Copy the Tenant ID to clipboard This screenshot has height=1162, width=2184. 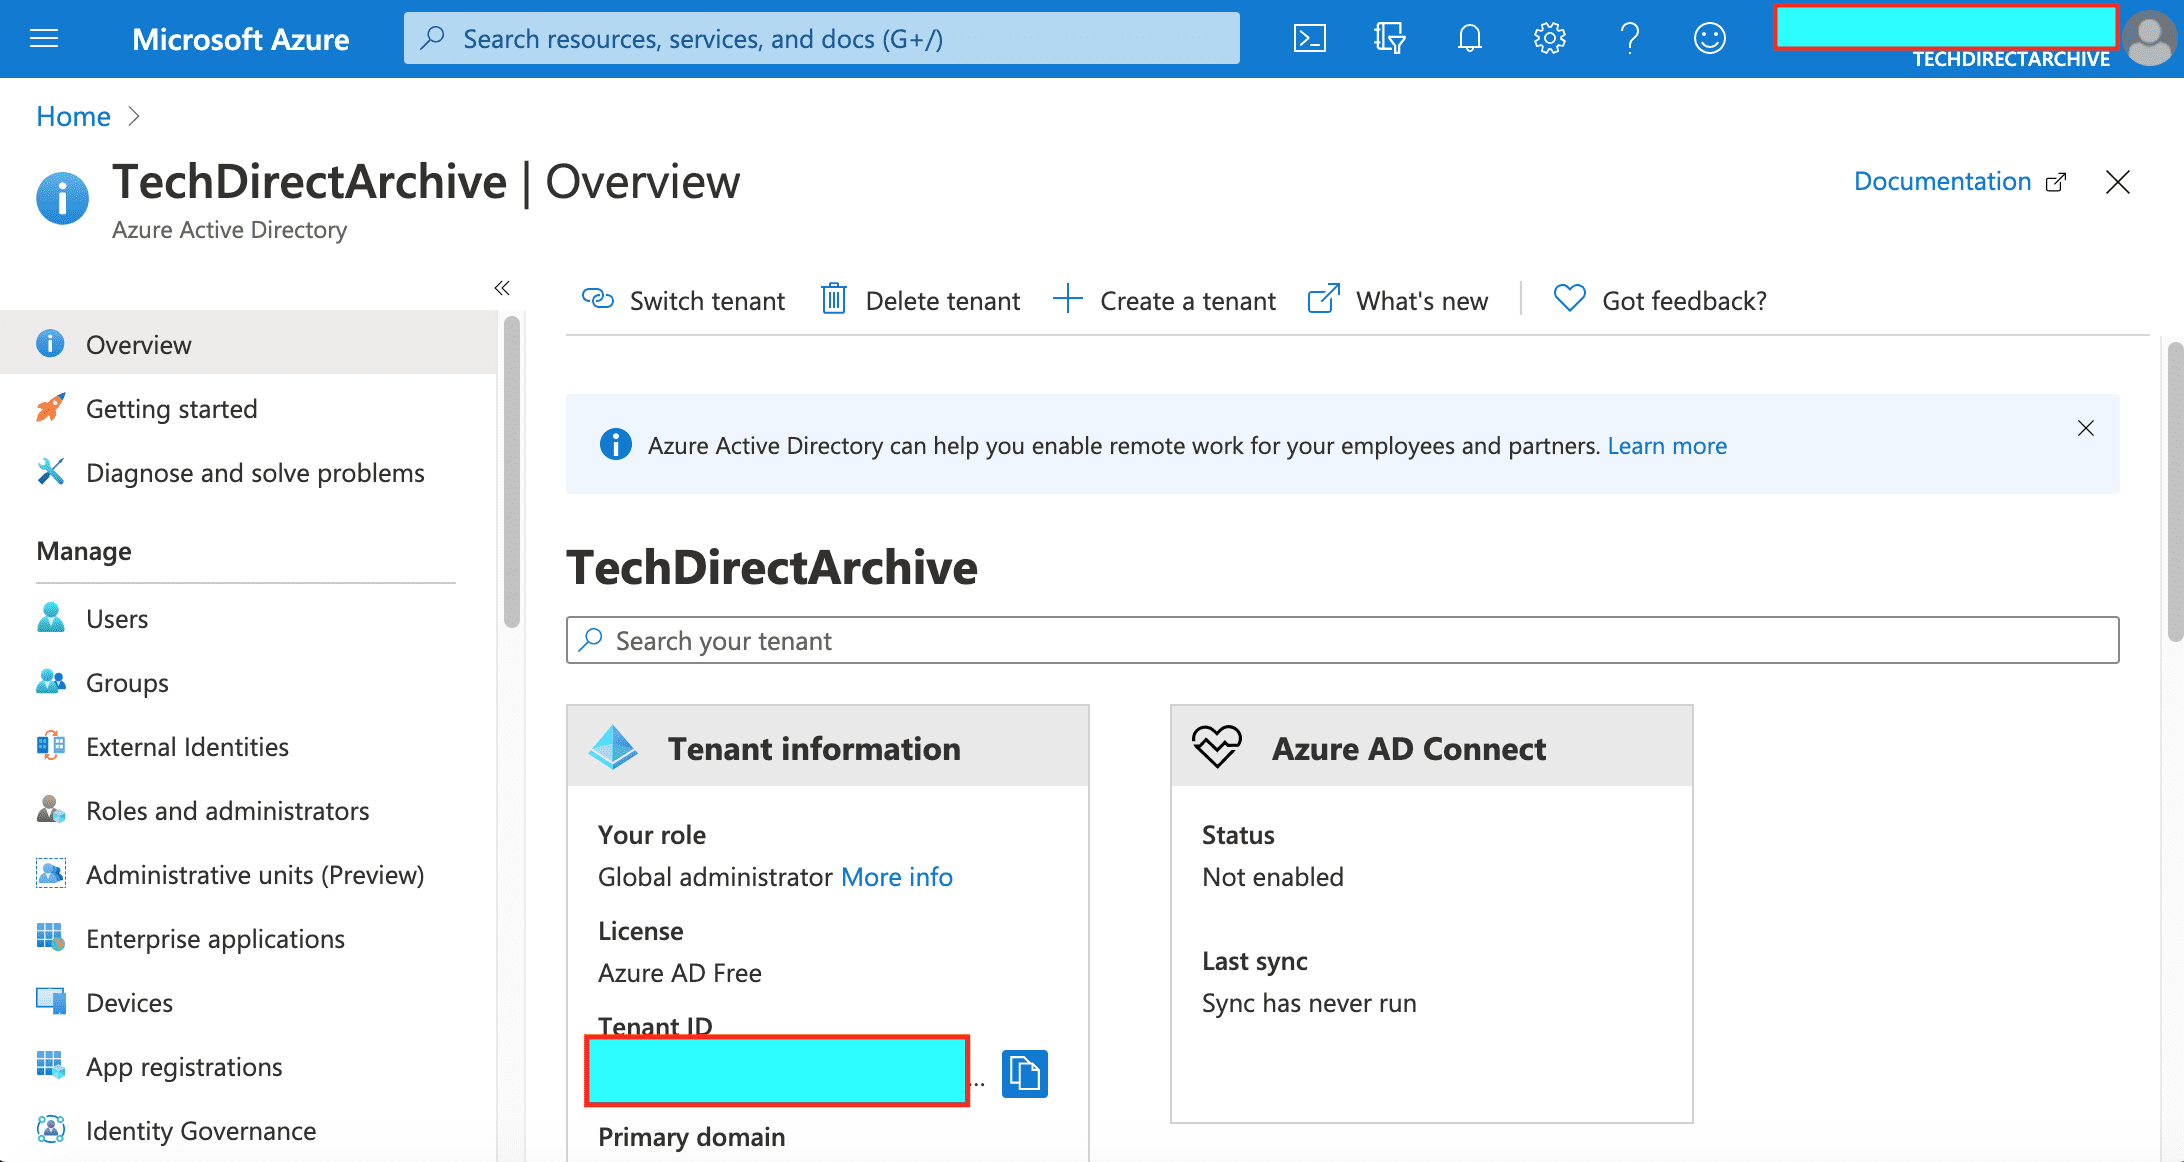[1025, 1074]
